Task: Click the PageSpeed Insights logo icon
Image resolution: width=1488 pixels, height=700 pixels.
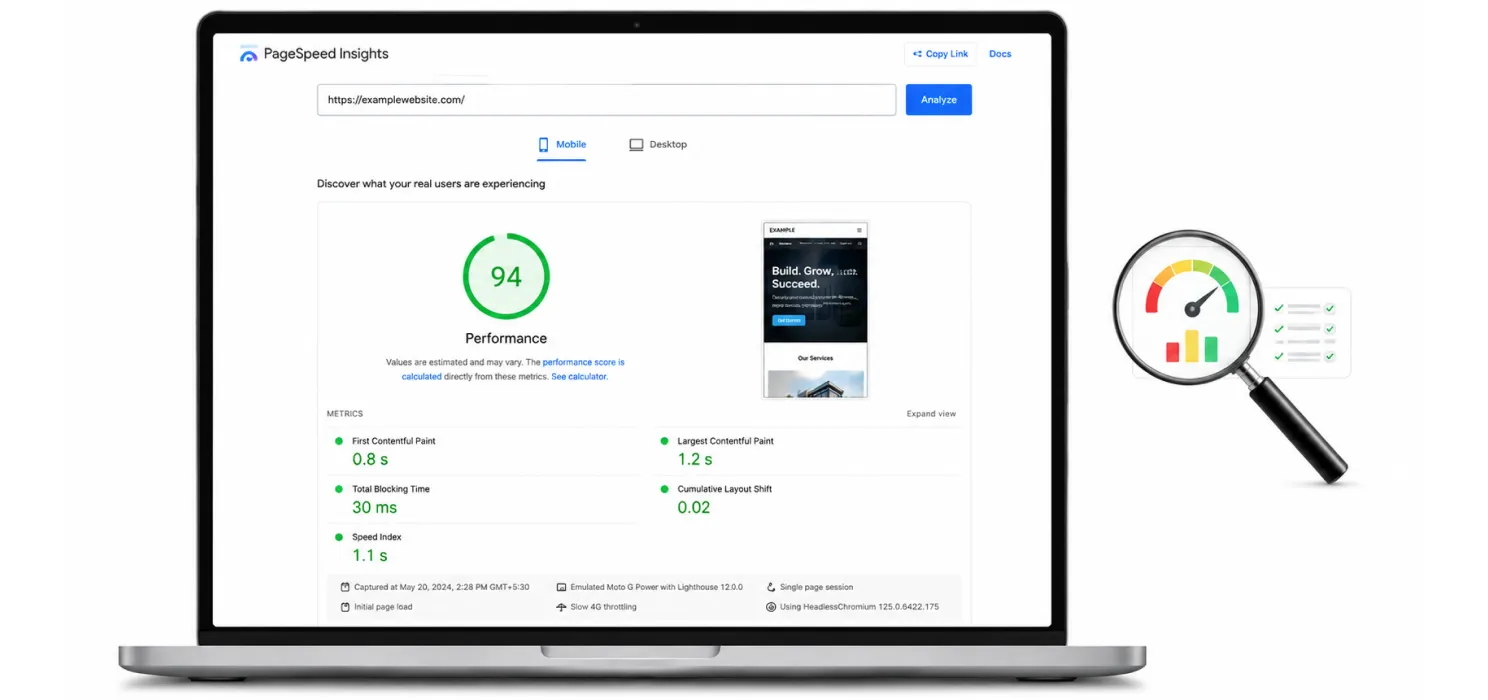Action: 248,55
